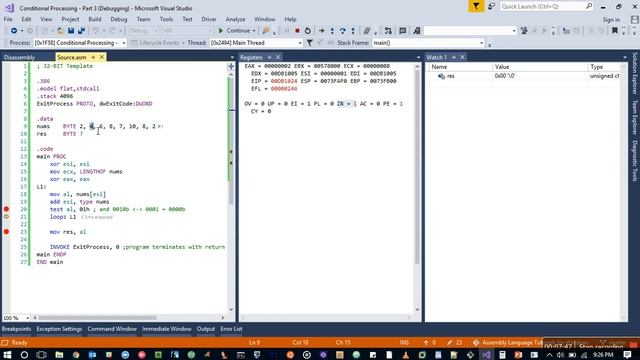Open Cortana search circle on taskbar
This screenshot has height=360, width=640.
24,355
